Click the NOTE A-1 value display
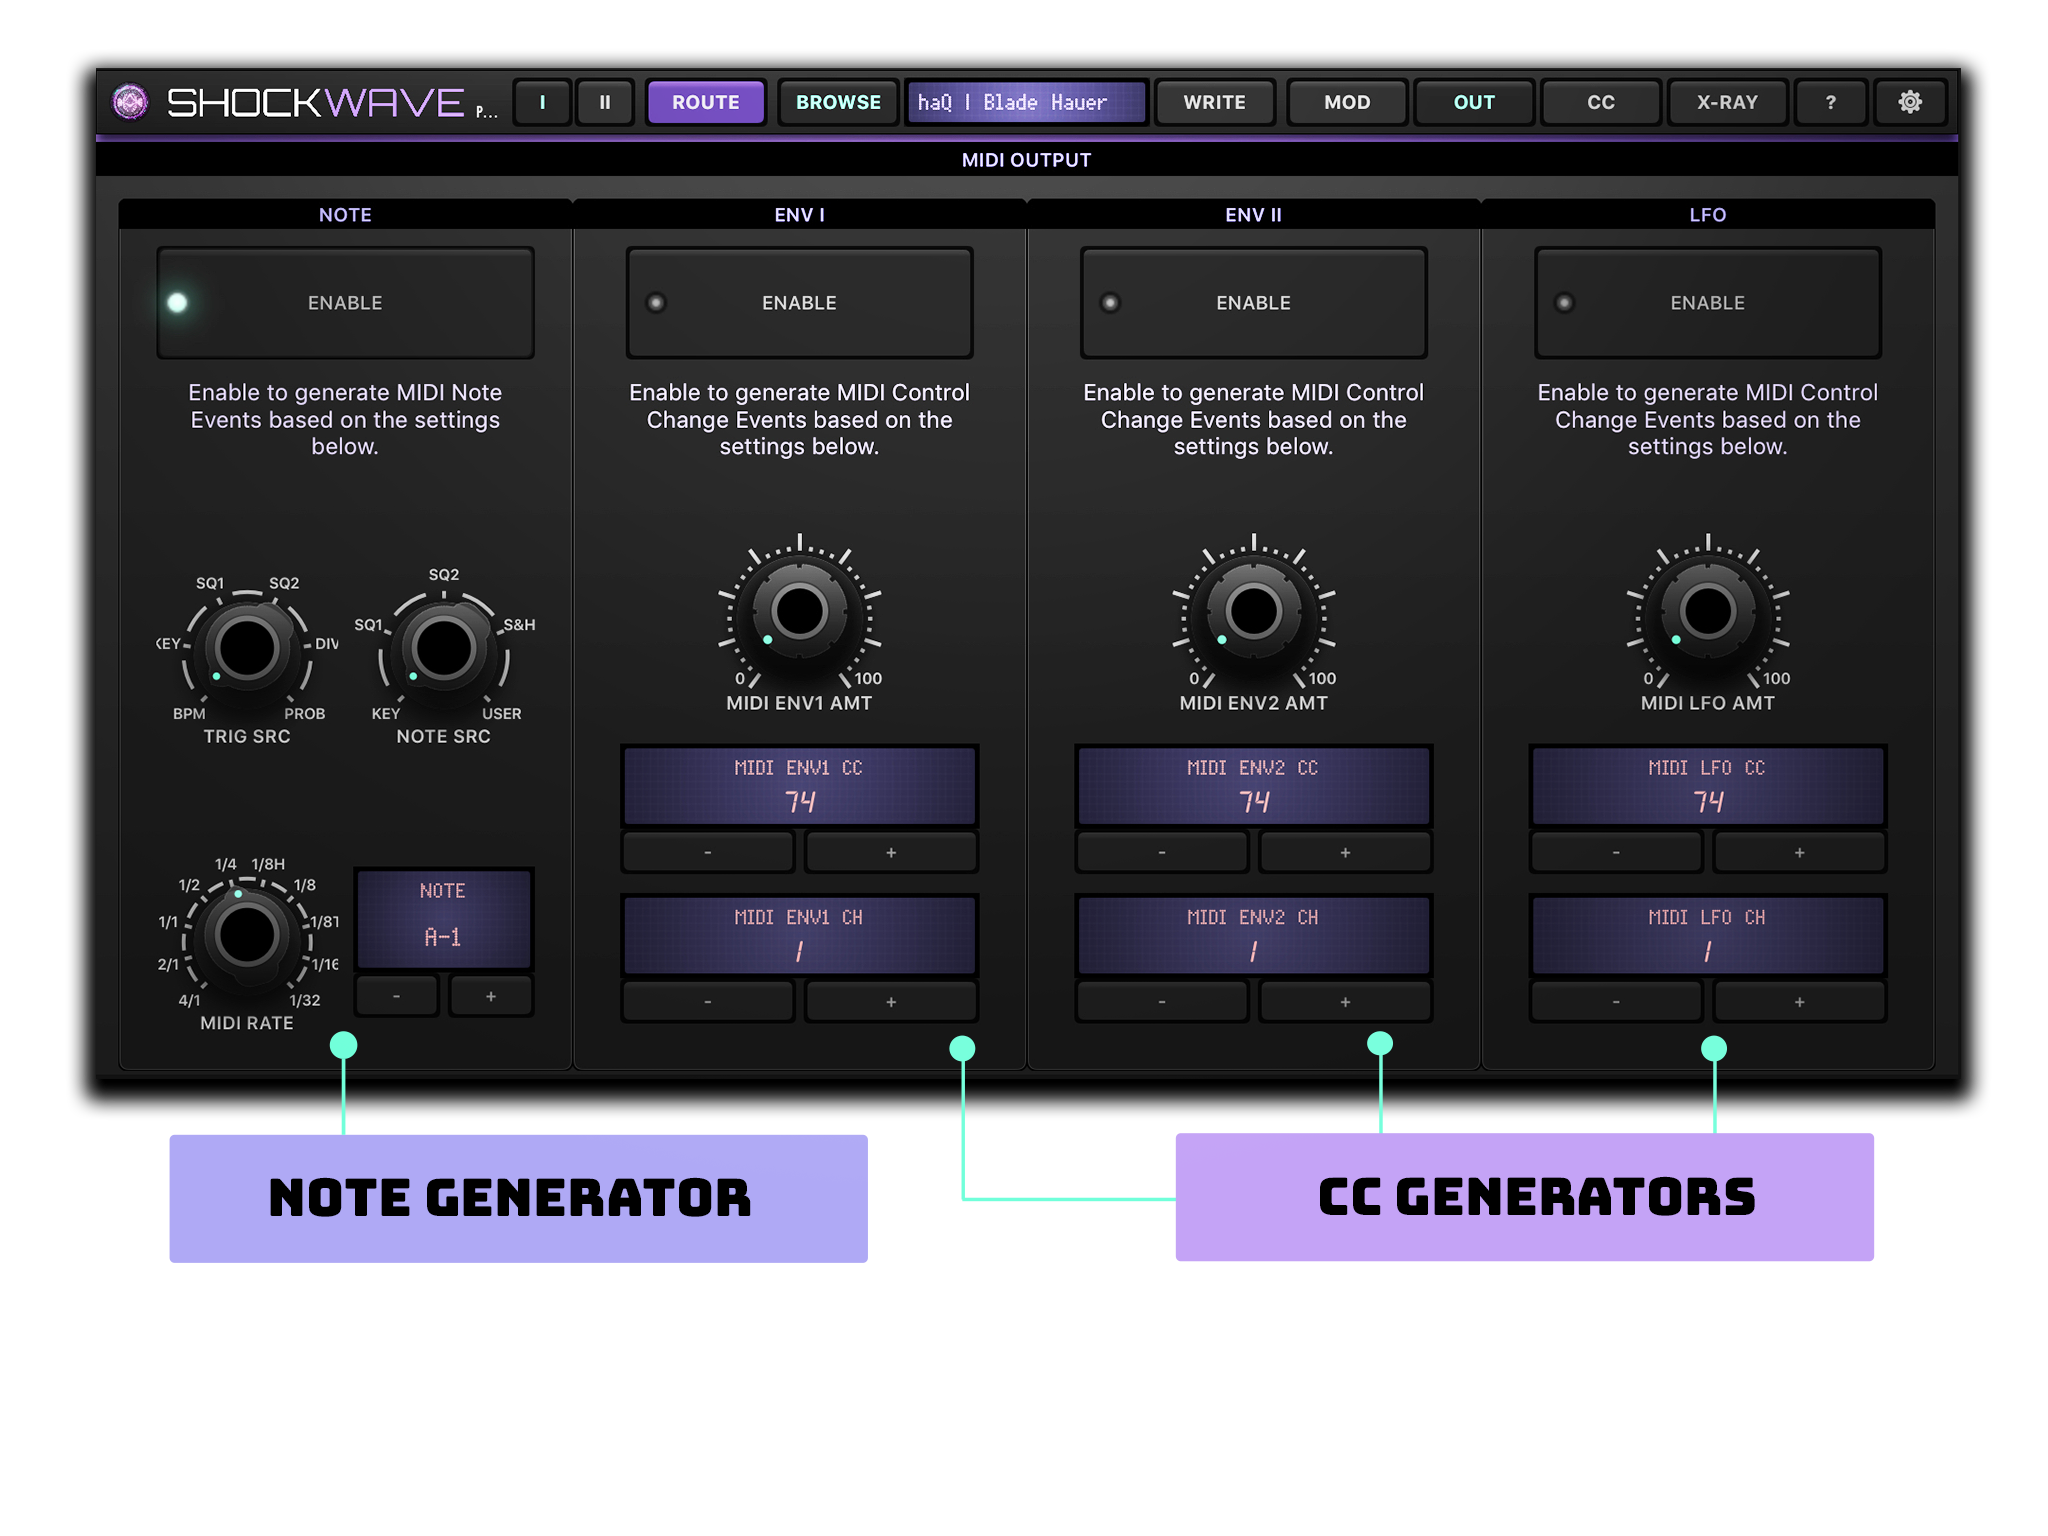The image size is (2048, 1536). click(443, 918)
